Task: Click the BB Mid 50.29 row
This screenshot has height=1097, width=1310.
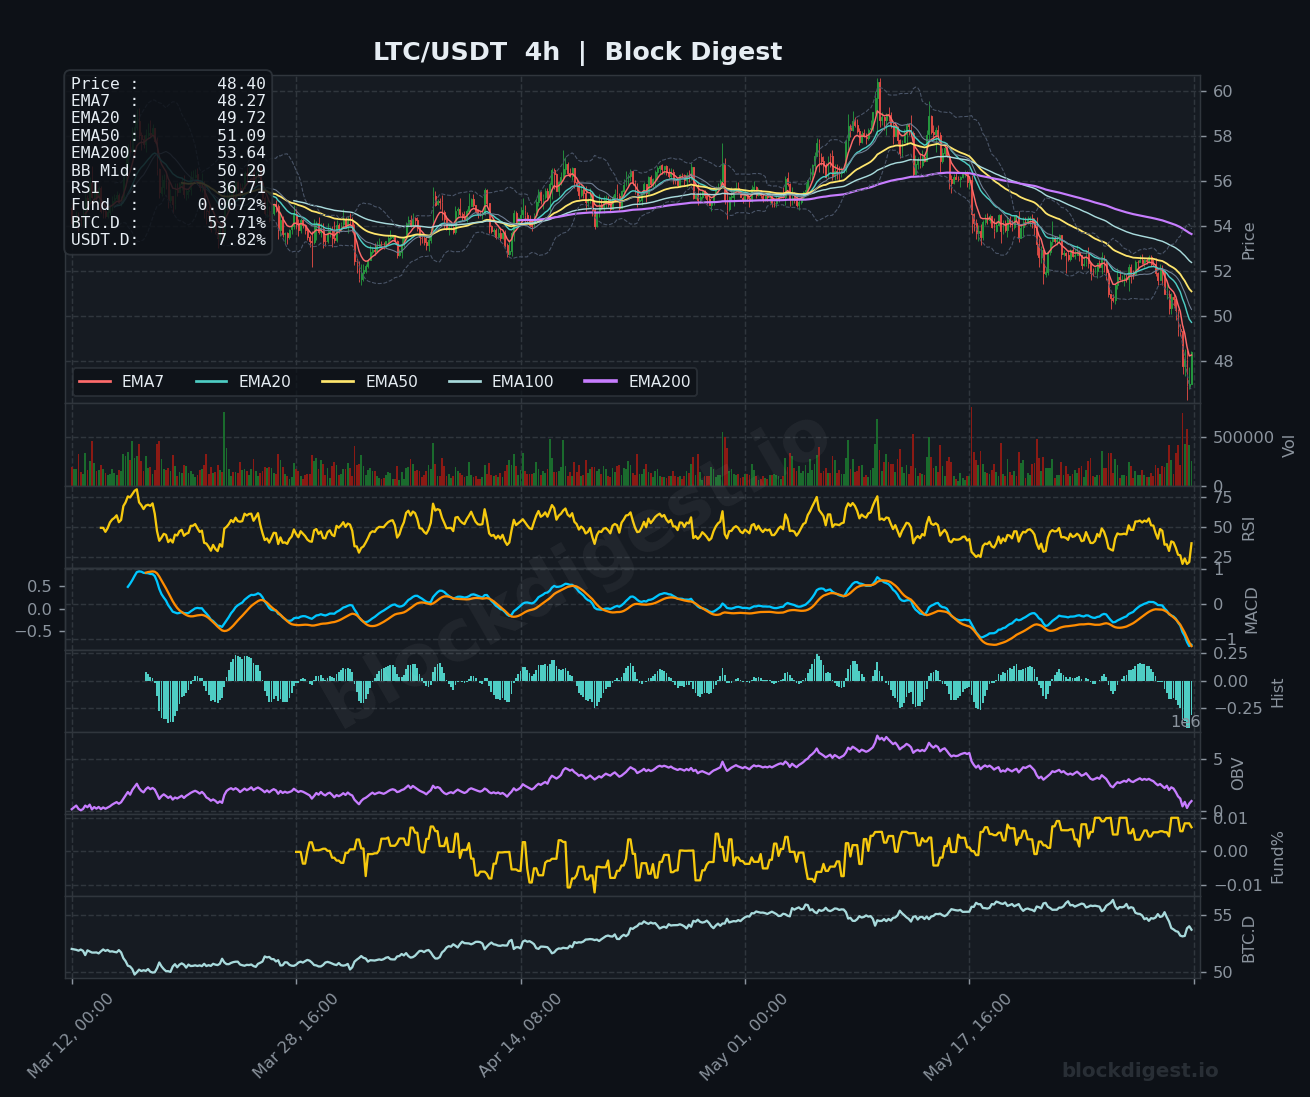Action: pyautogui.click(x=168, y=170)
